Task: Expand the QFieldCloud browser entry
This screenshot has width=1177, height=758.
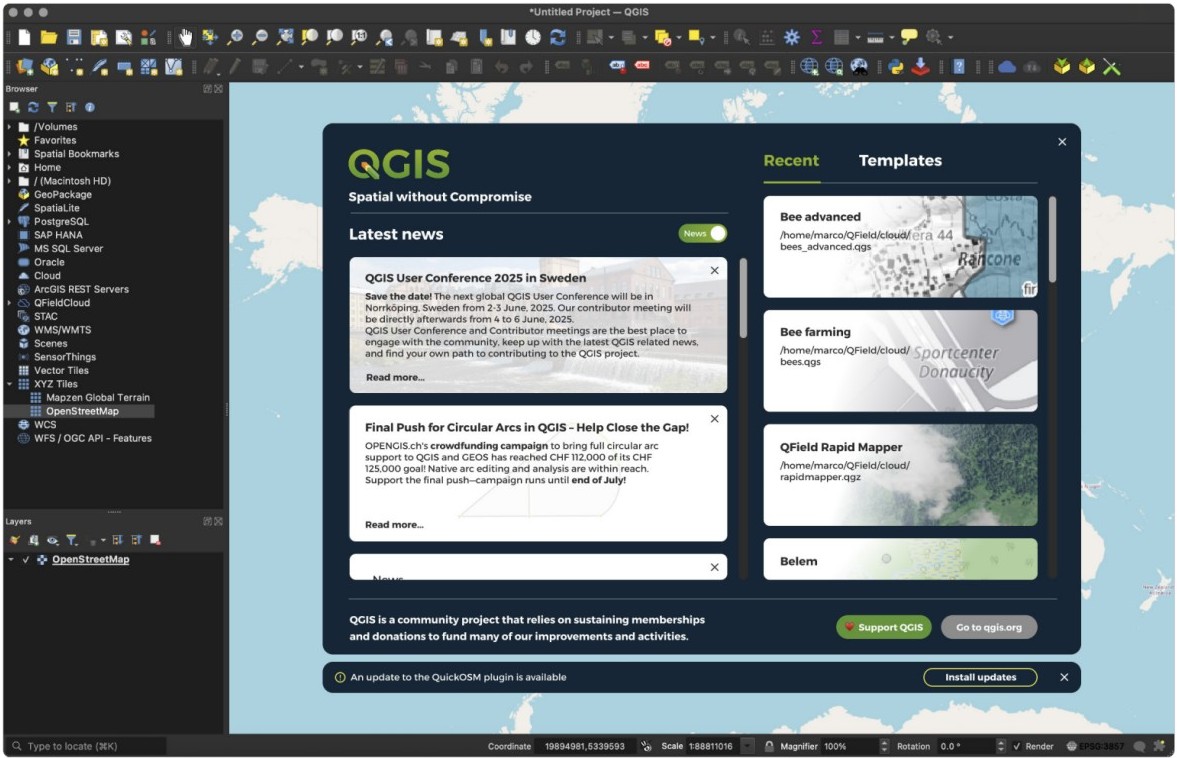Action: pos(10,303)
